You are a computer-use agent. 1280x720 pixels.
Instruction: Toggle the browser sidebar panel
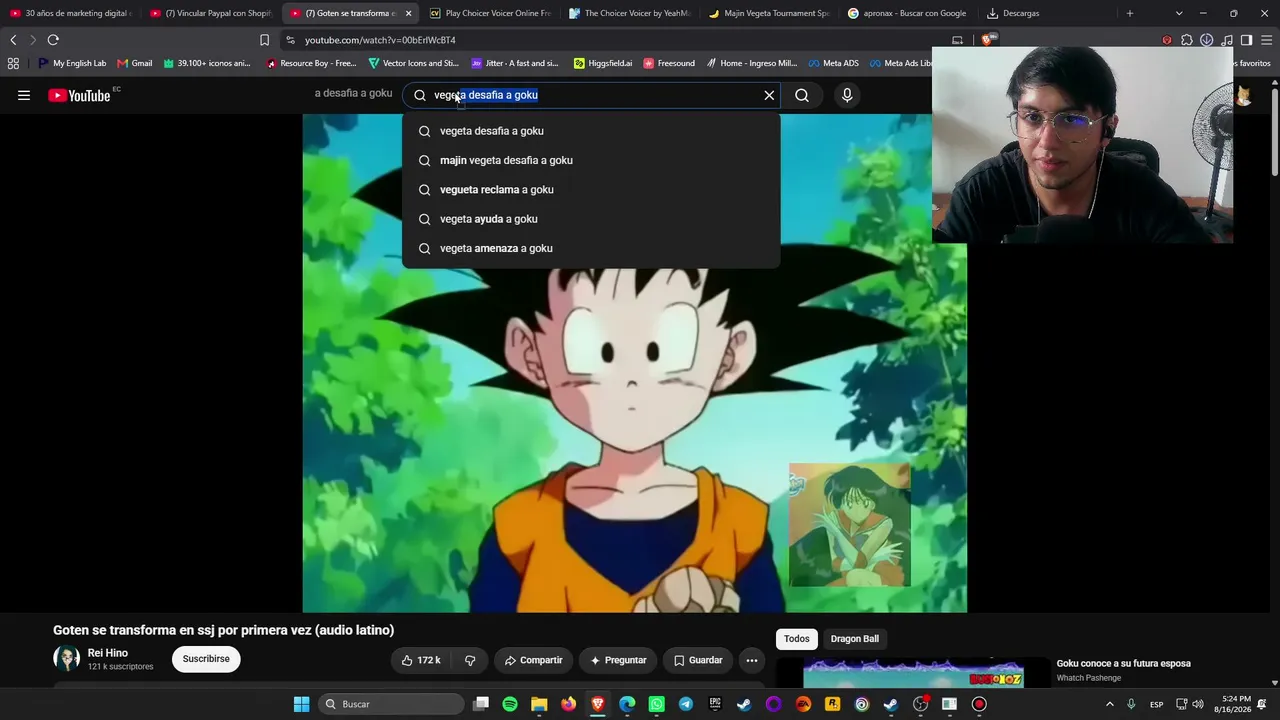point(1247,40)
